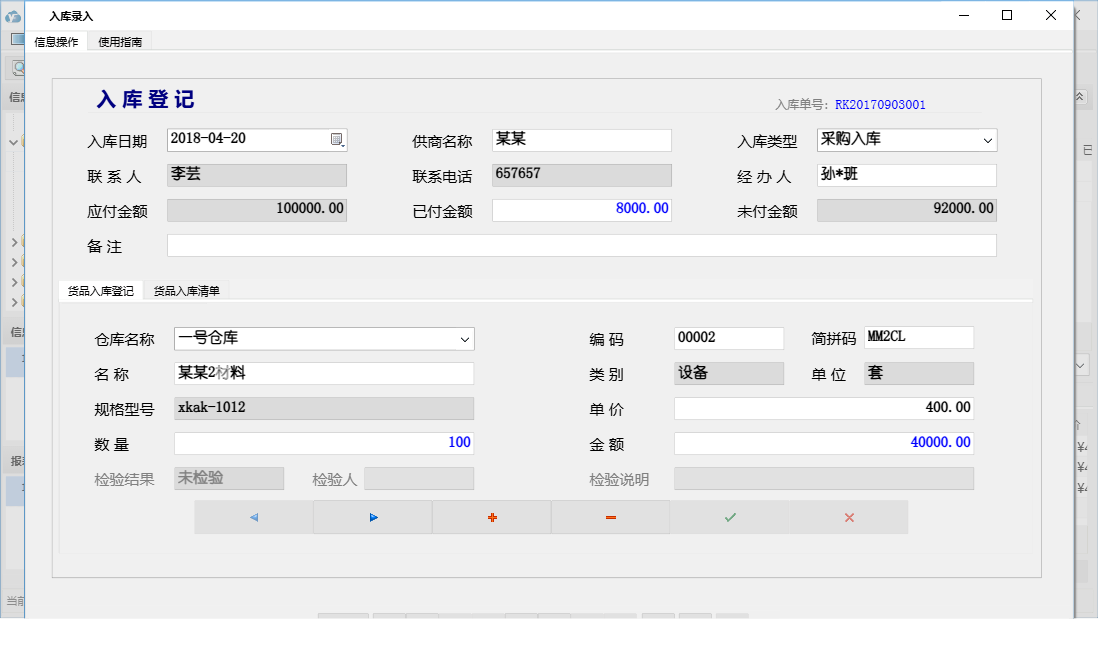
Task: Cancel the entry with red X icon
Action: coord(848,517)
